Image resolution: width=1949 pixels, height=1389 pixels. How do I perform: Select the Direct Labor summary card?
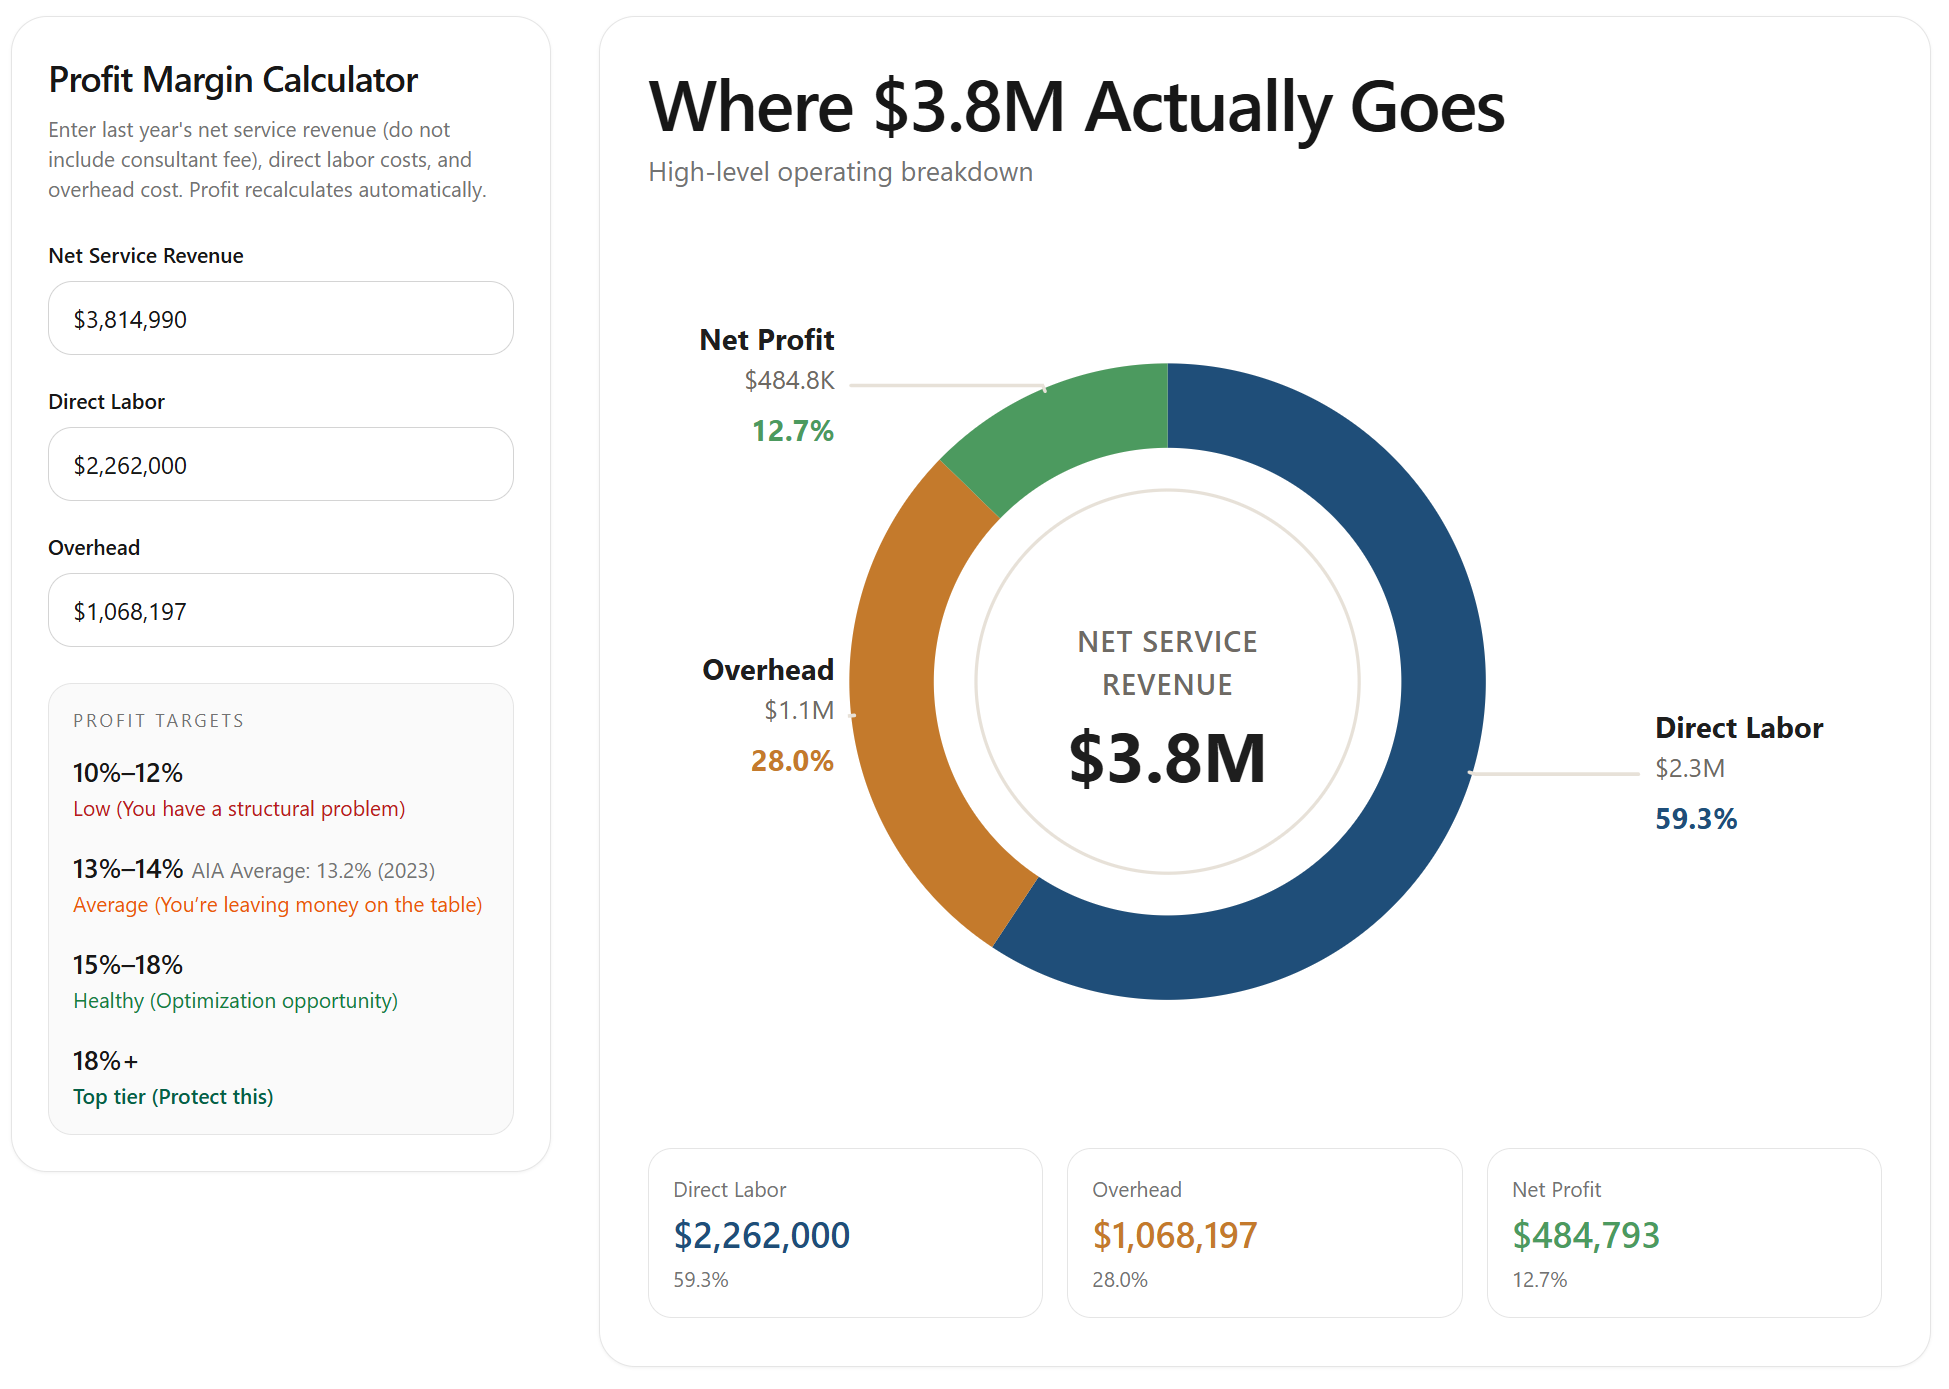845,1233
